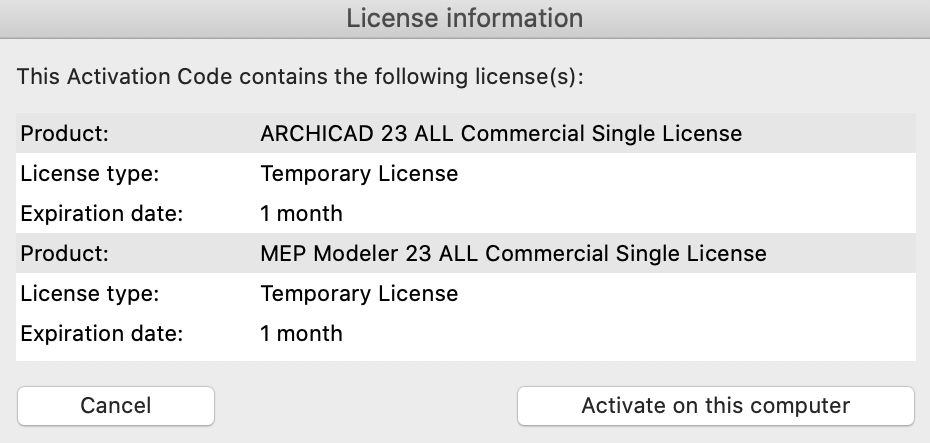
Task: Click Expiration date label under MEP Modeler
Action: (101, 333)
